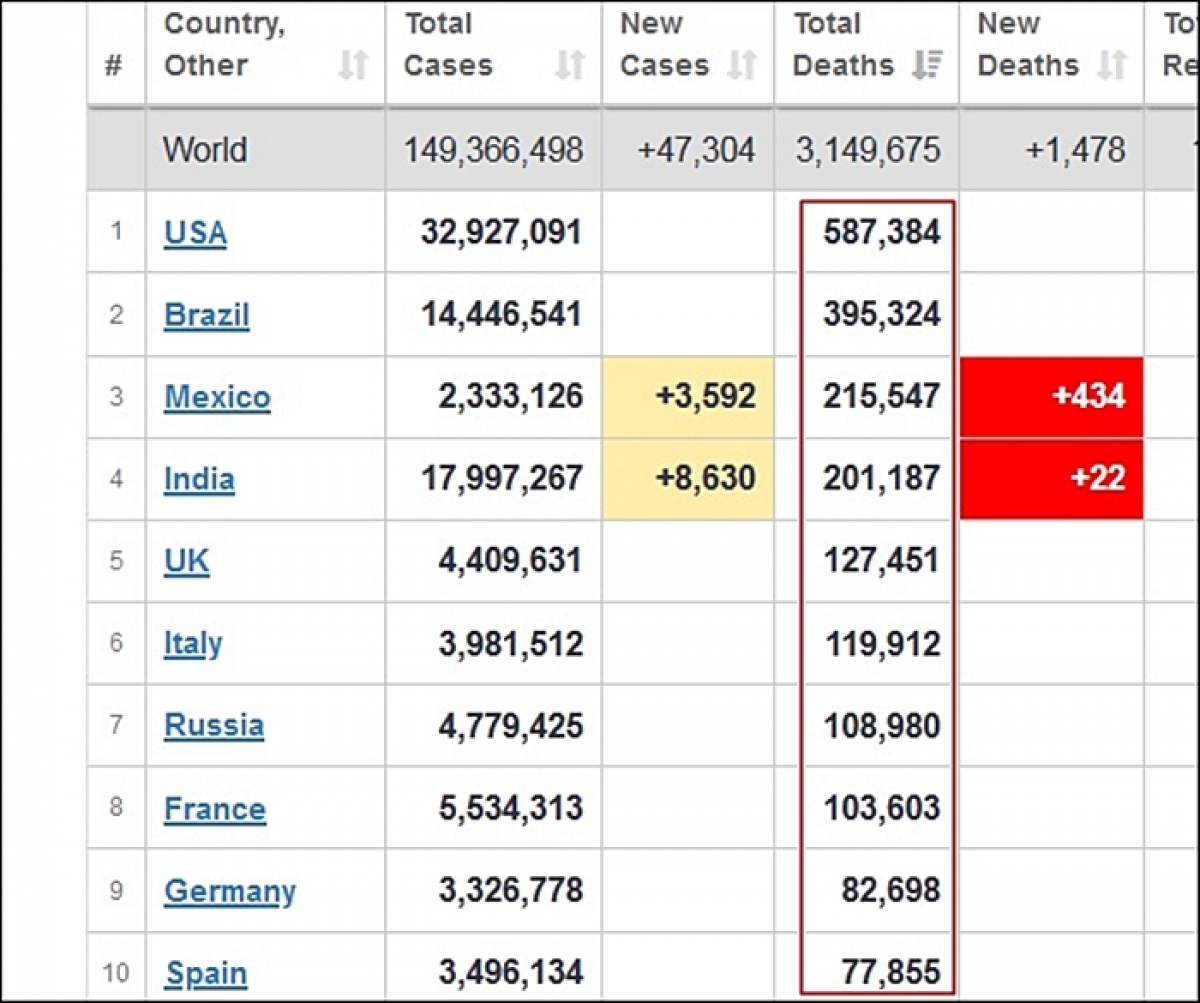The height and width of the screenshot is (1003, 1200).
Task: Open the France country link
Action: click(x=215, y=808)
